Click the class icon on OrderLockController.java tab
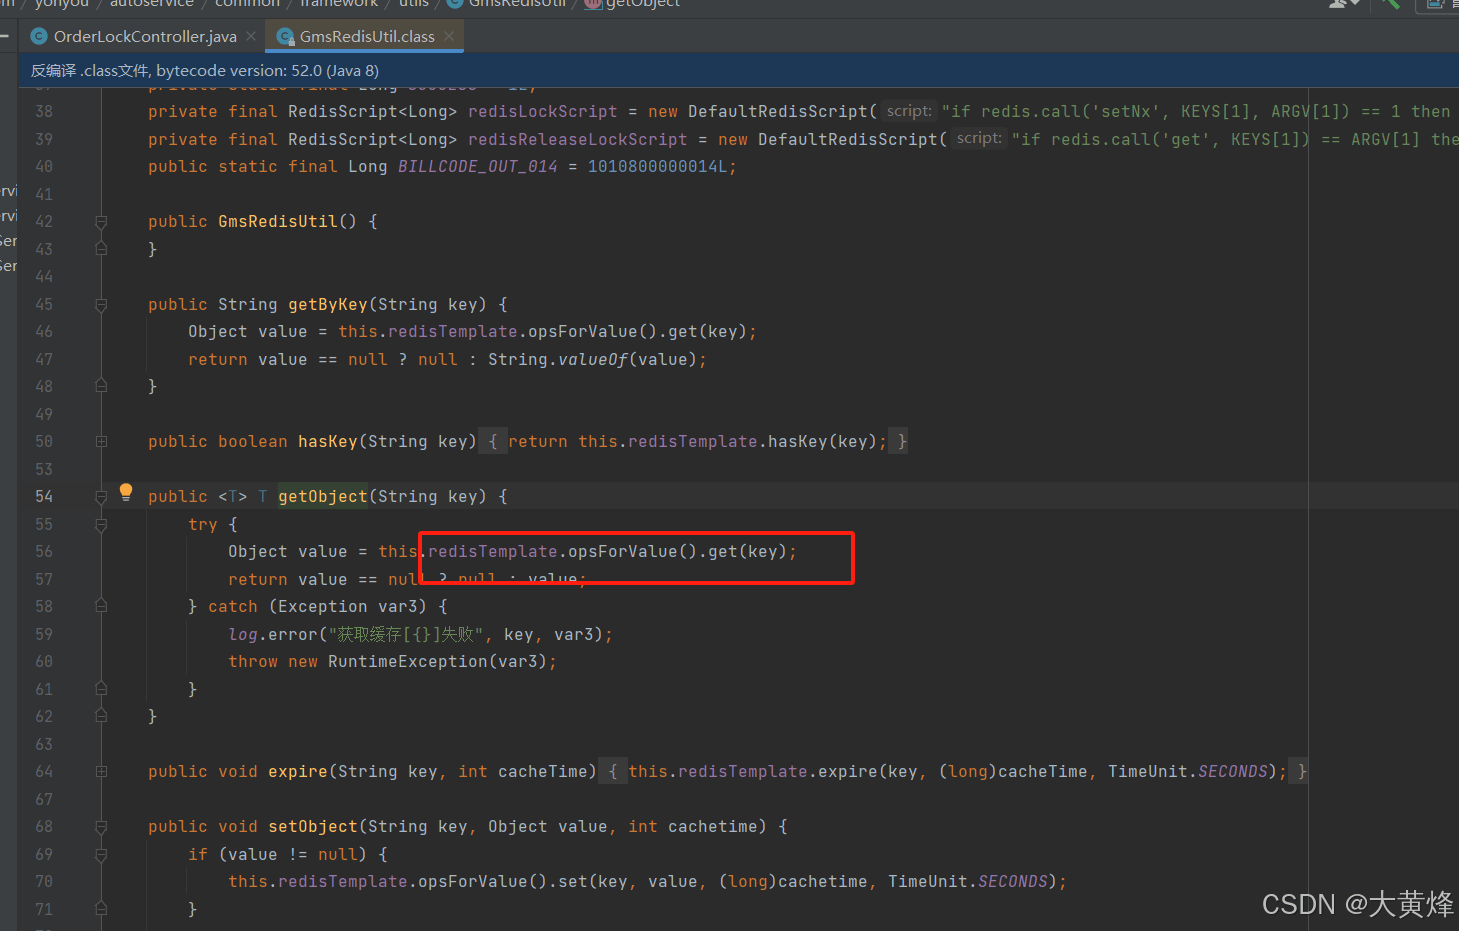This screenshot has height=931, width=1459. [39, 37]
